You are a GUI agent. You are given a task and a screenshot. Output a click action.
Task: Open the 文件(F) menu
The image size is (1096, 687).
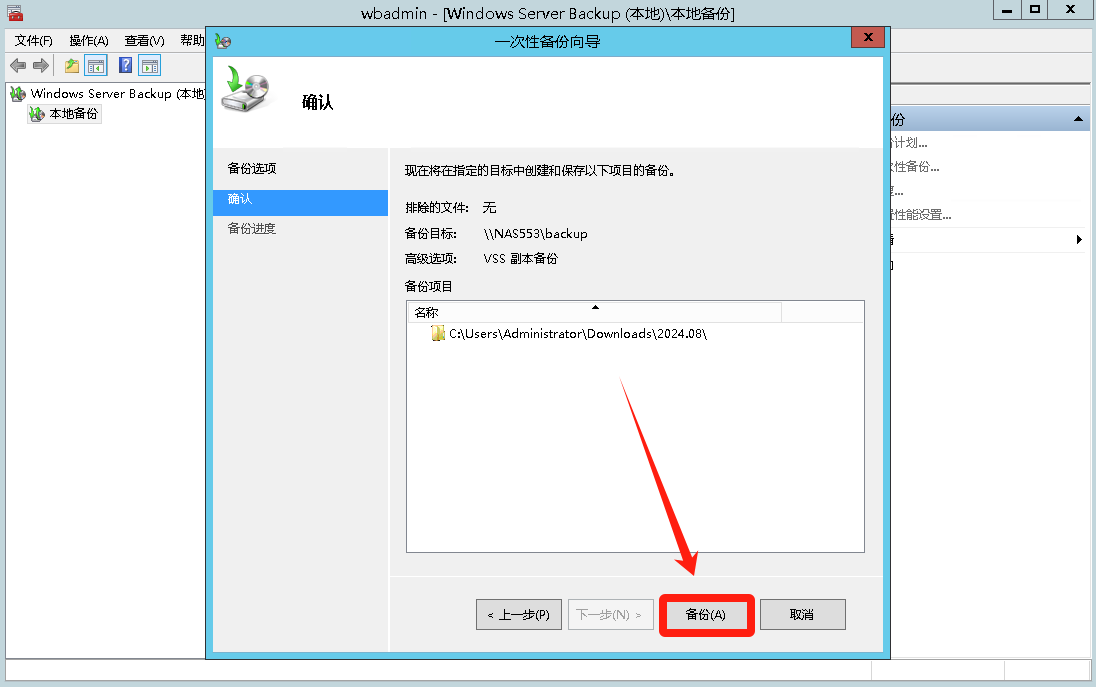[x=34, y=41]
